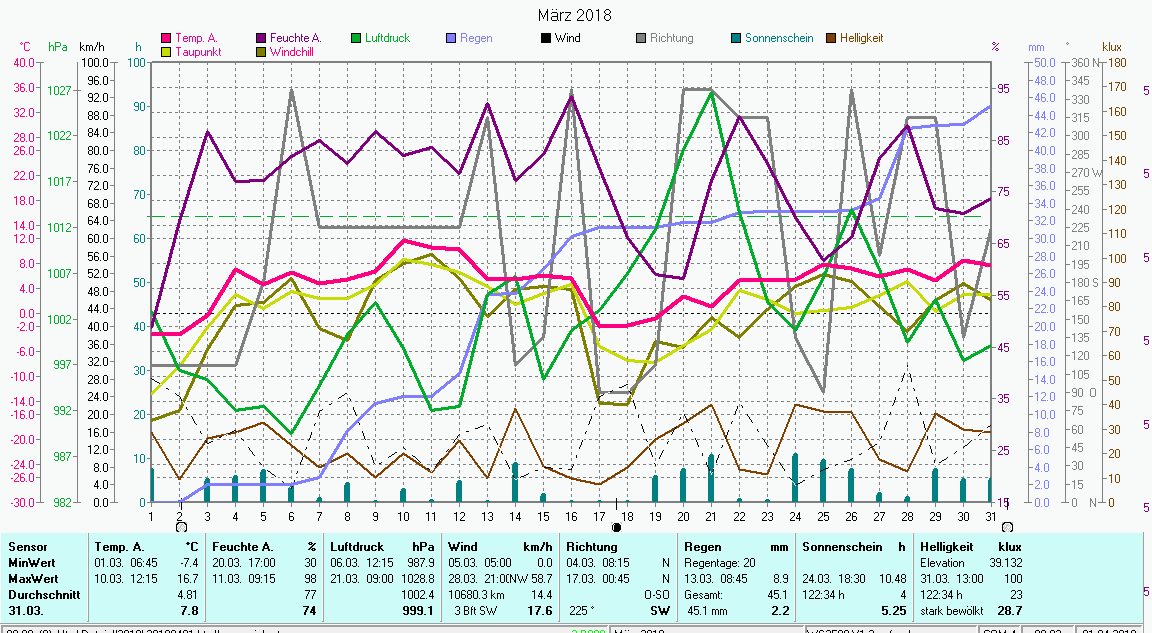
Task: Click the black Wind legend swatch
Action: point(546,38)
